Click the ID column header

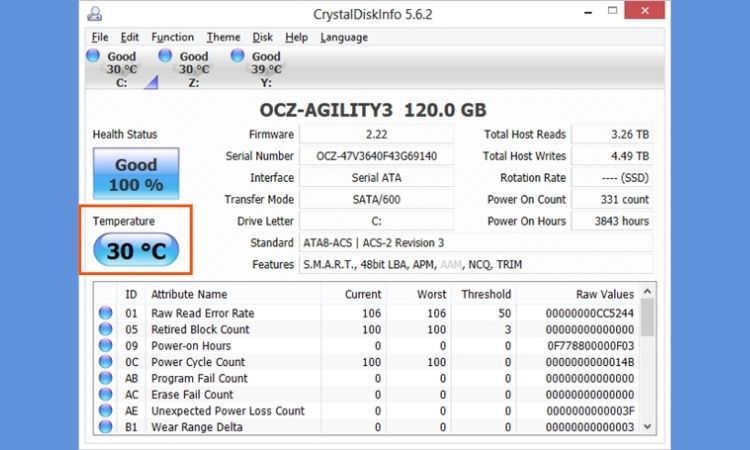pos(131,294)
